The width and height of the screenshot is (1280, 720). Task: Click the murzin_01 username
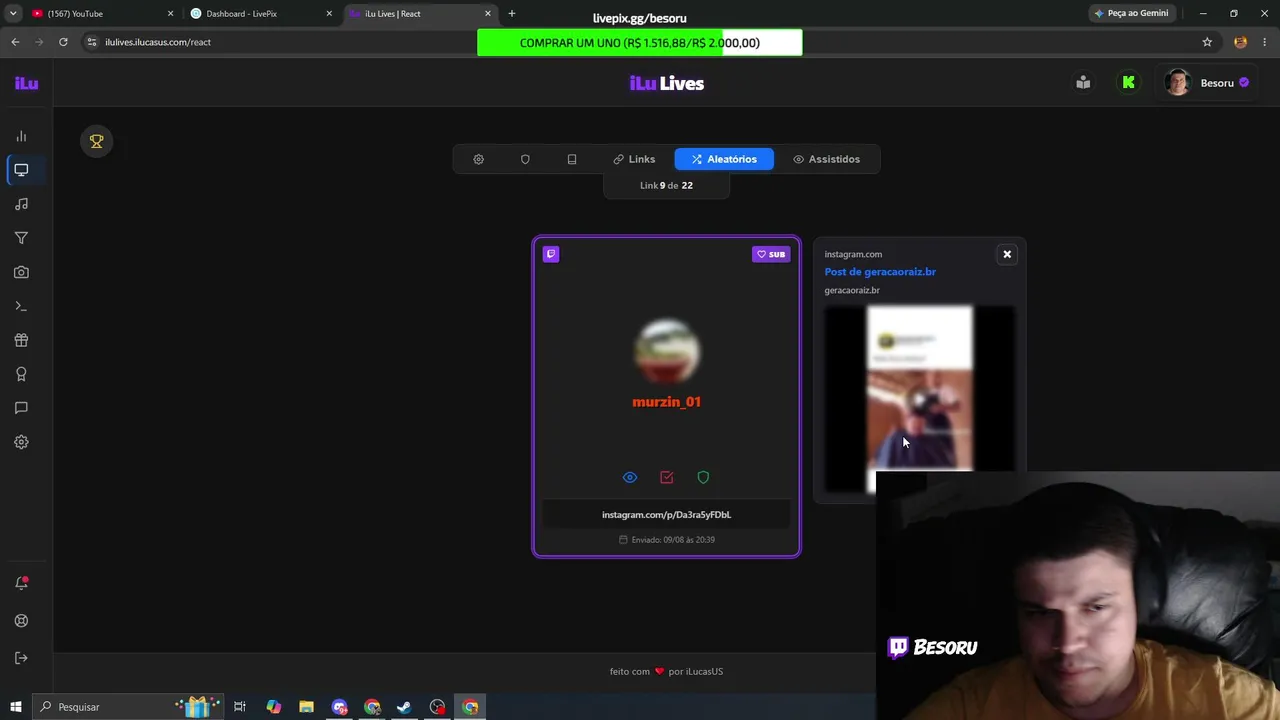(667, 402)
